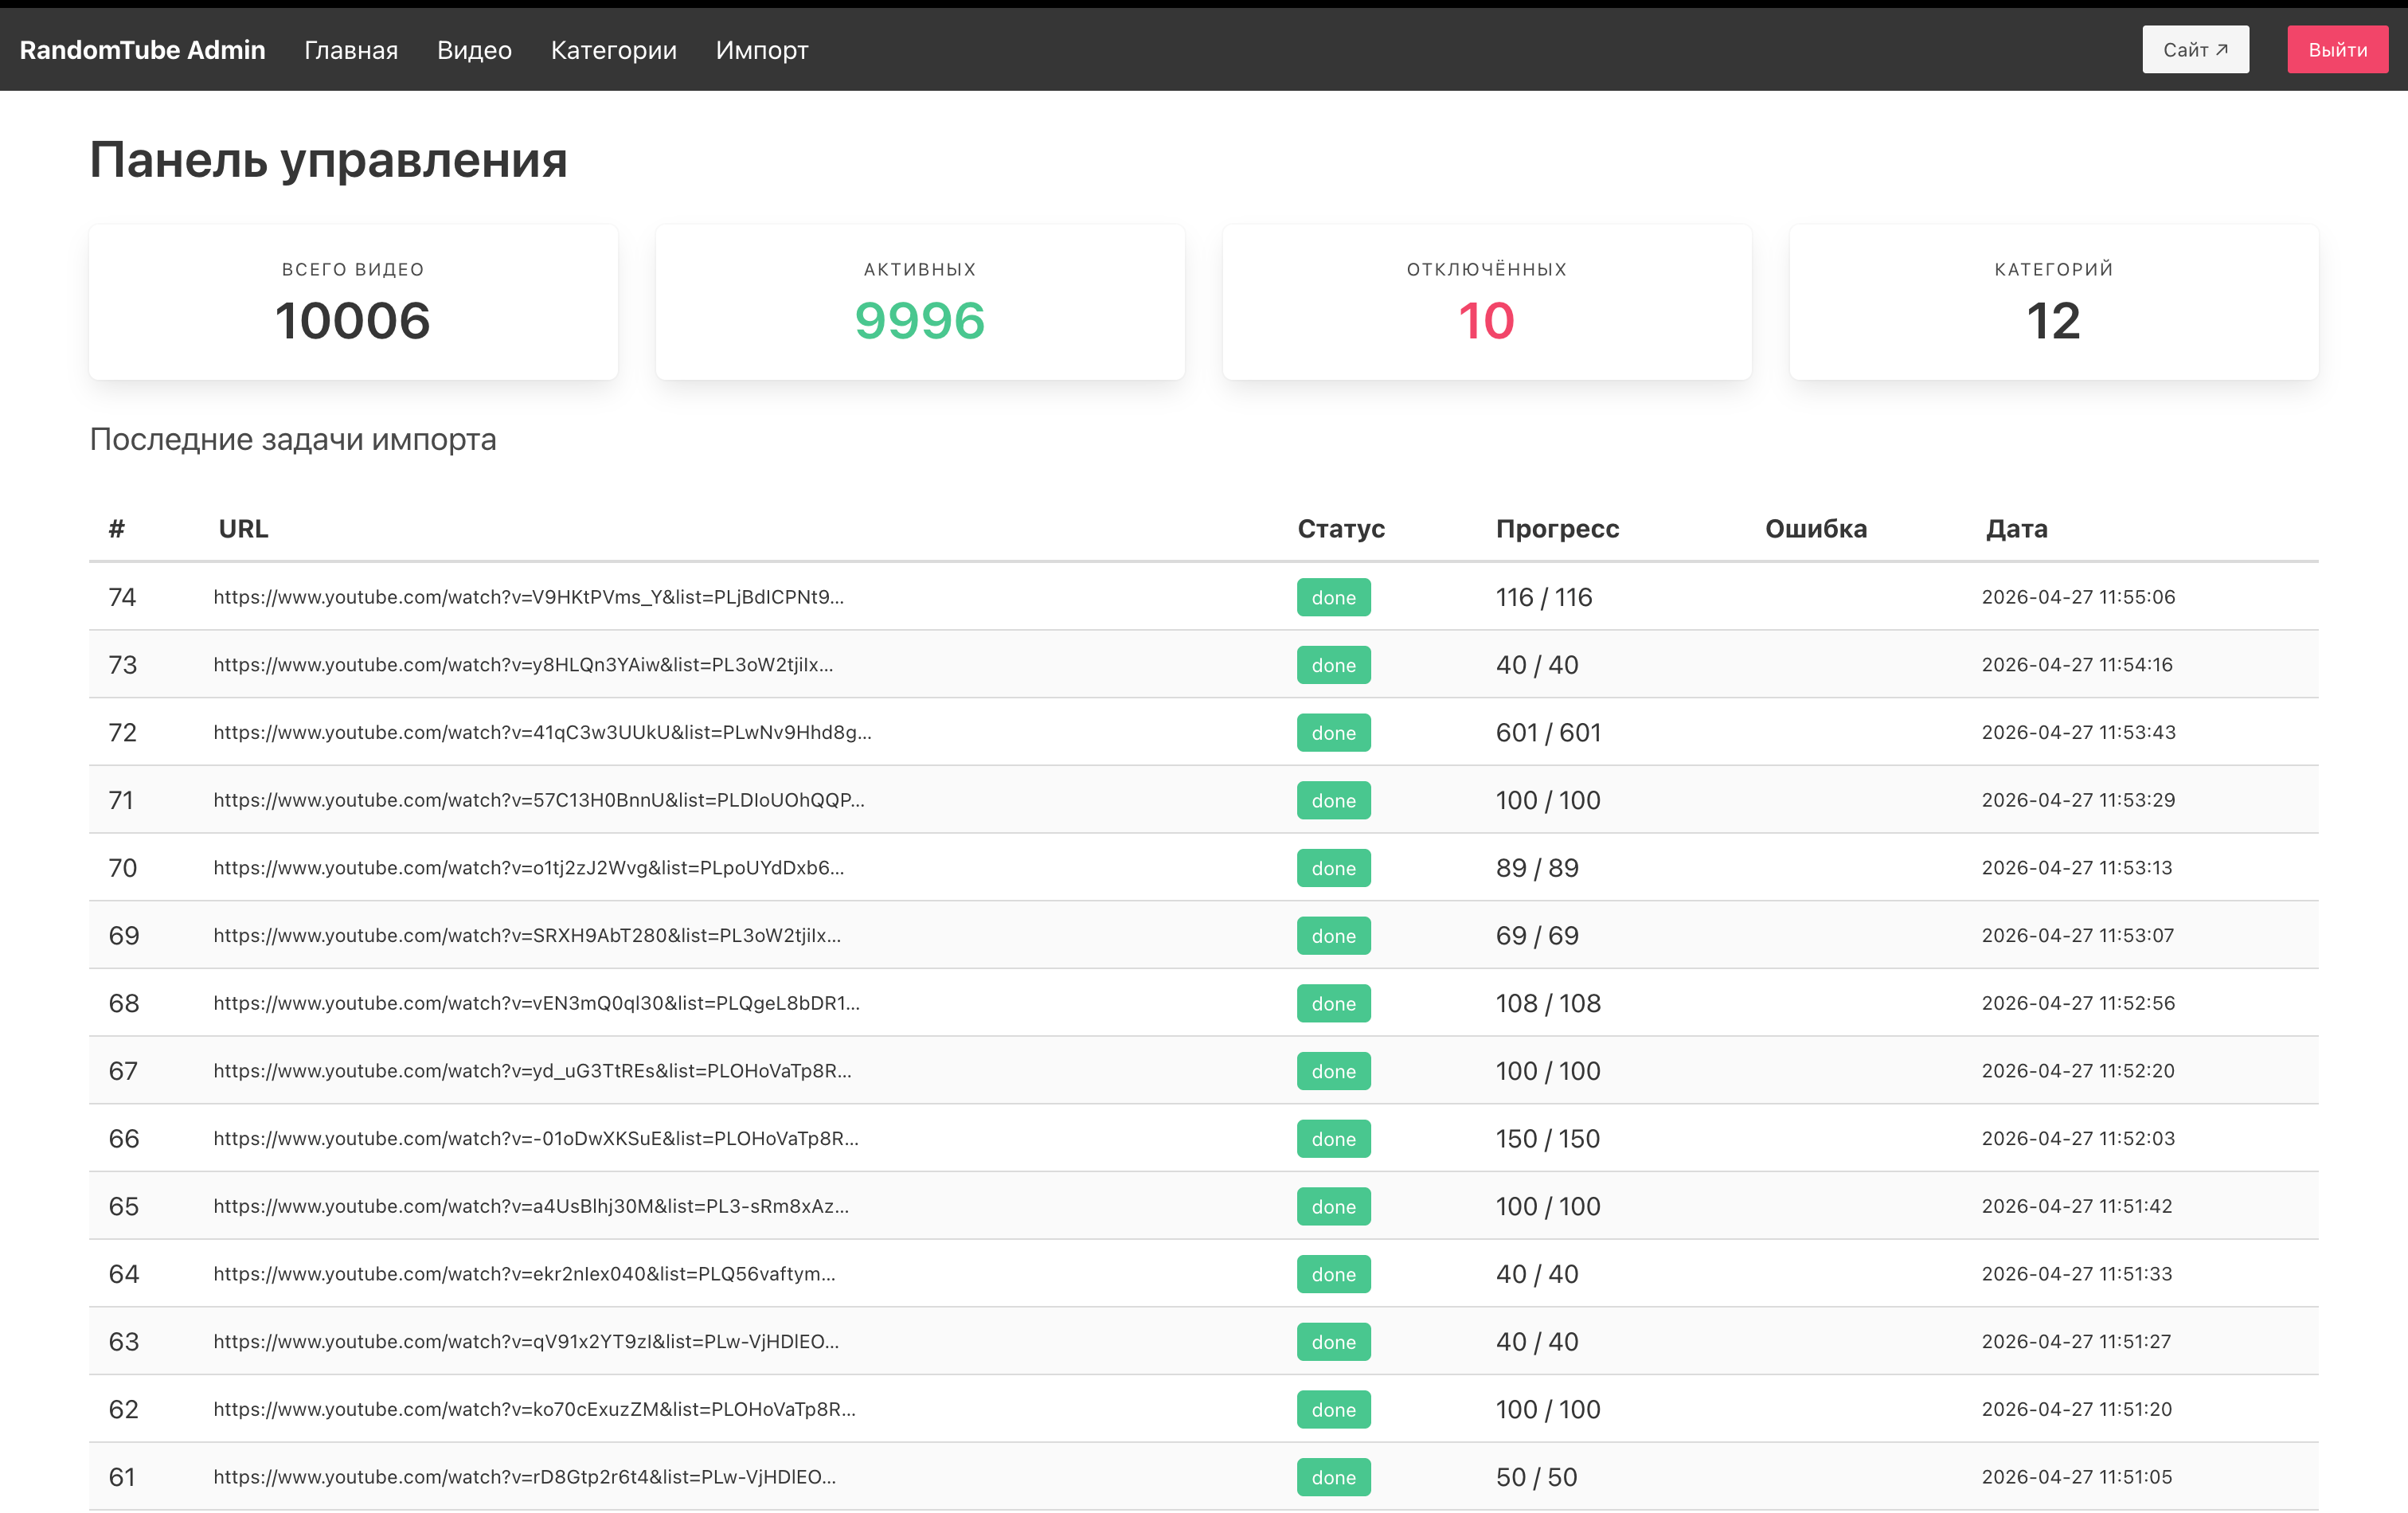Click the progress value 50 / 50
Image resolution: width=2408 pixels, height=1513 pixels.
coord(1536,1477)
